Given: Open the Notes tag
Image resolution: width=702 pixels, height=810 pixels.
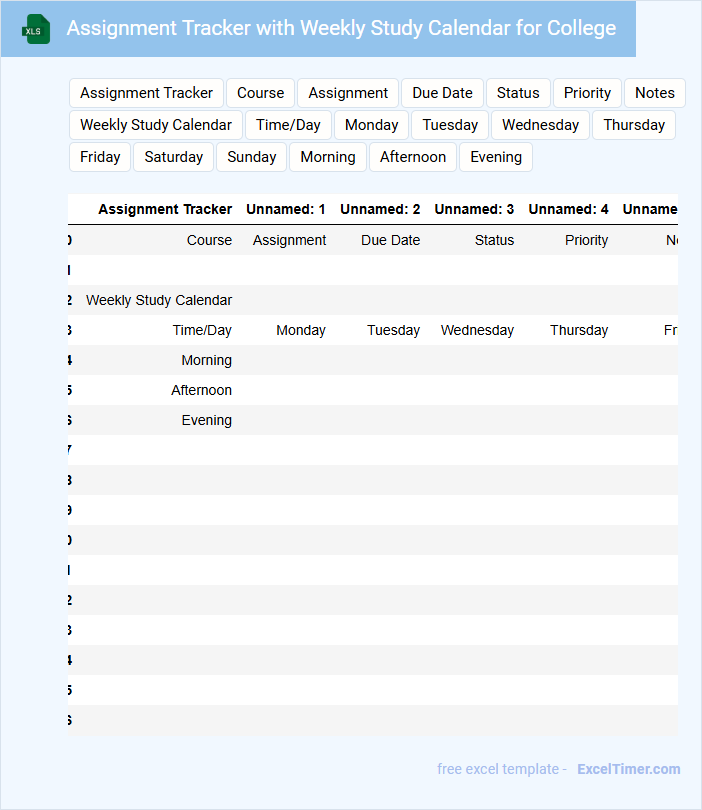Looking at the screenshot, I should (x=654, y=93).
